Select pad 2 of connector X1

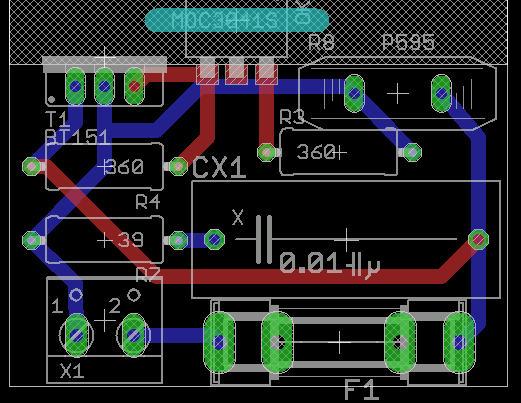point(134,335)
